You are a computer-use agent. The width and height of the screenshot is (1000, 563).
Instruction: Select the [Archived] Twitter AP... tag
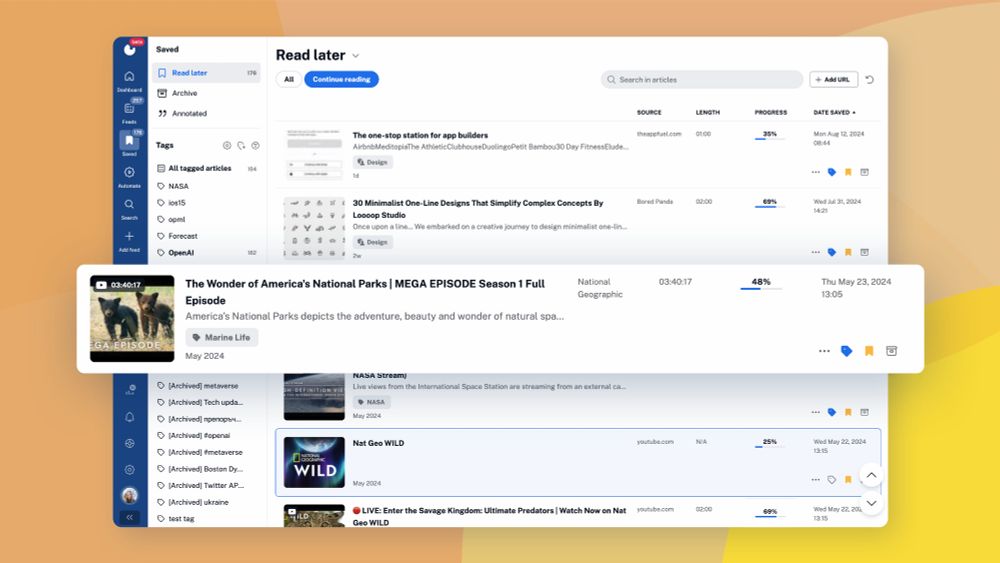207,485
